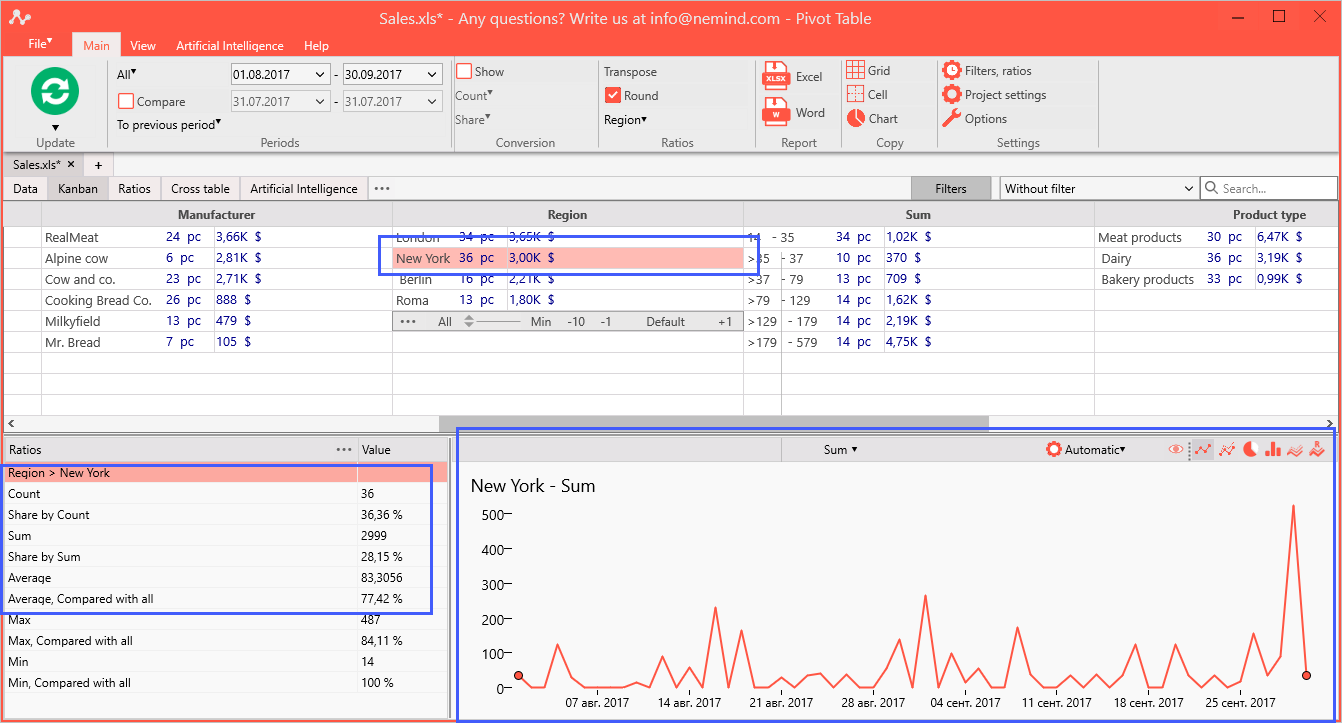Open the Options wrench tool
This screenshot has width=1342, height=723.
click(974, 119)
